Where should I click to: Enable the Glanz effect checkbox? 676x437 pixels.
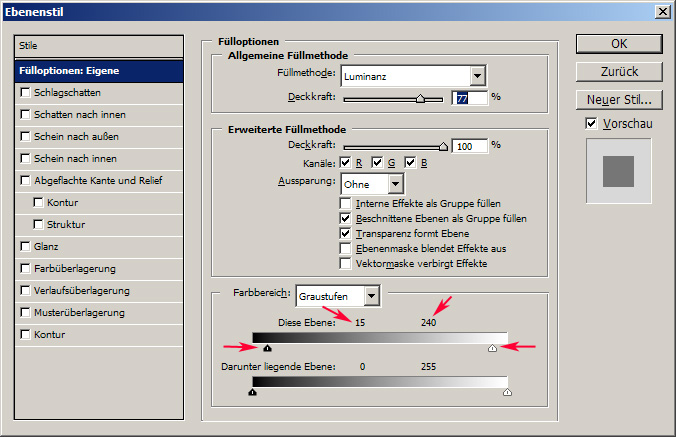[x=25, y=246]
